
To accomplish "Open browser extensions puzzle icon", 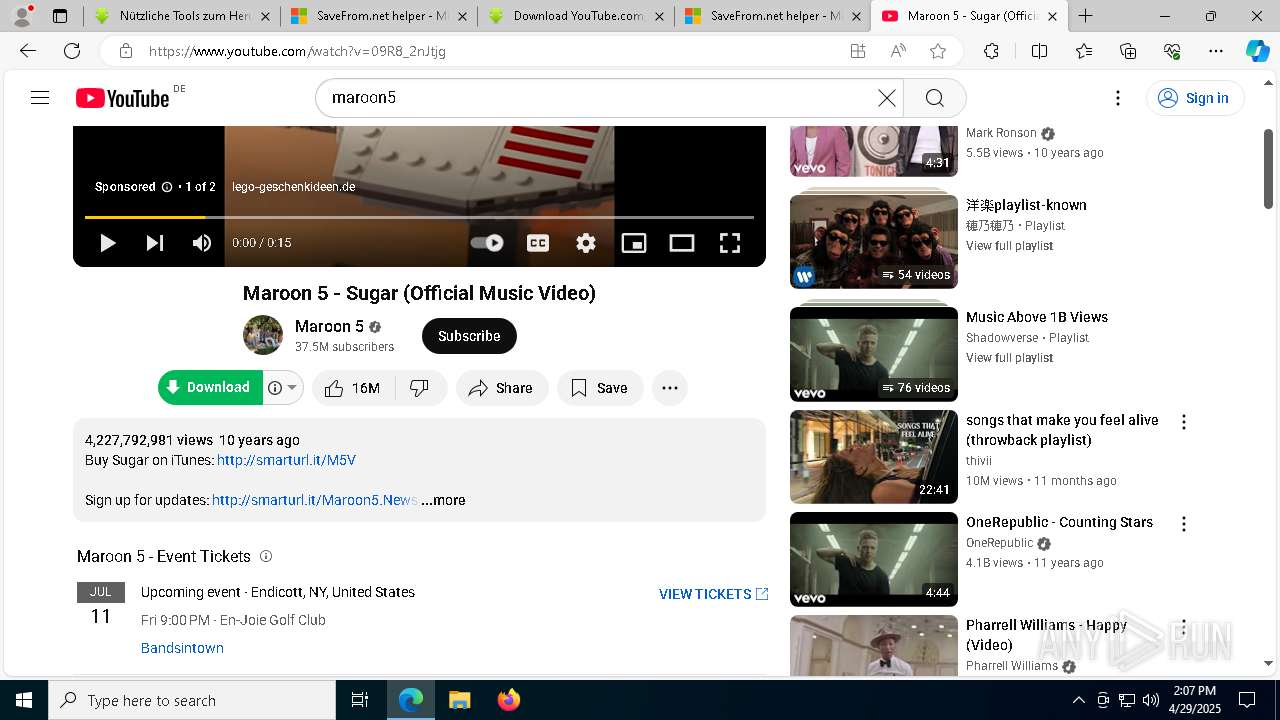I will [991, 51].
